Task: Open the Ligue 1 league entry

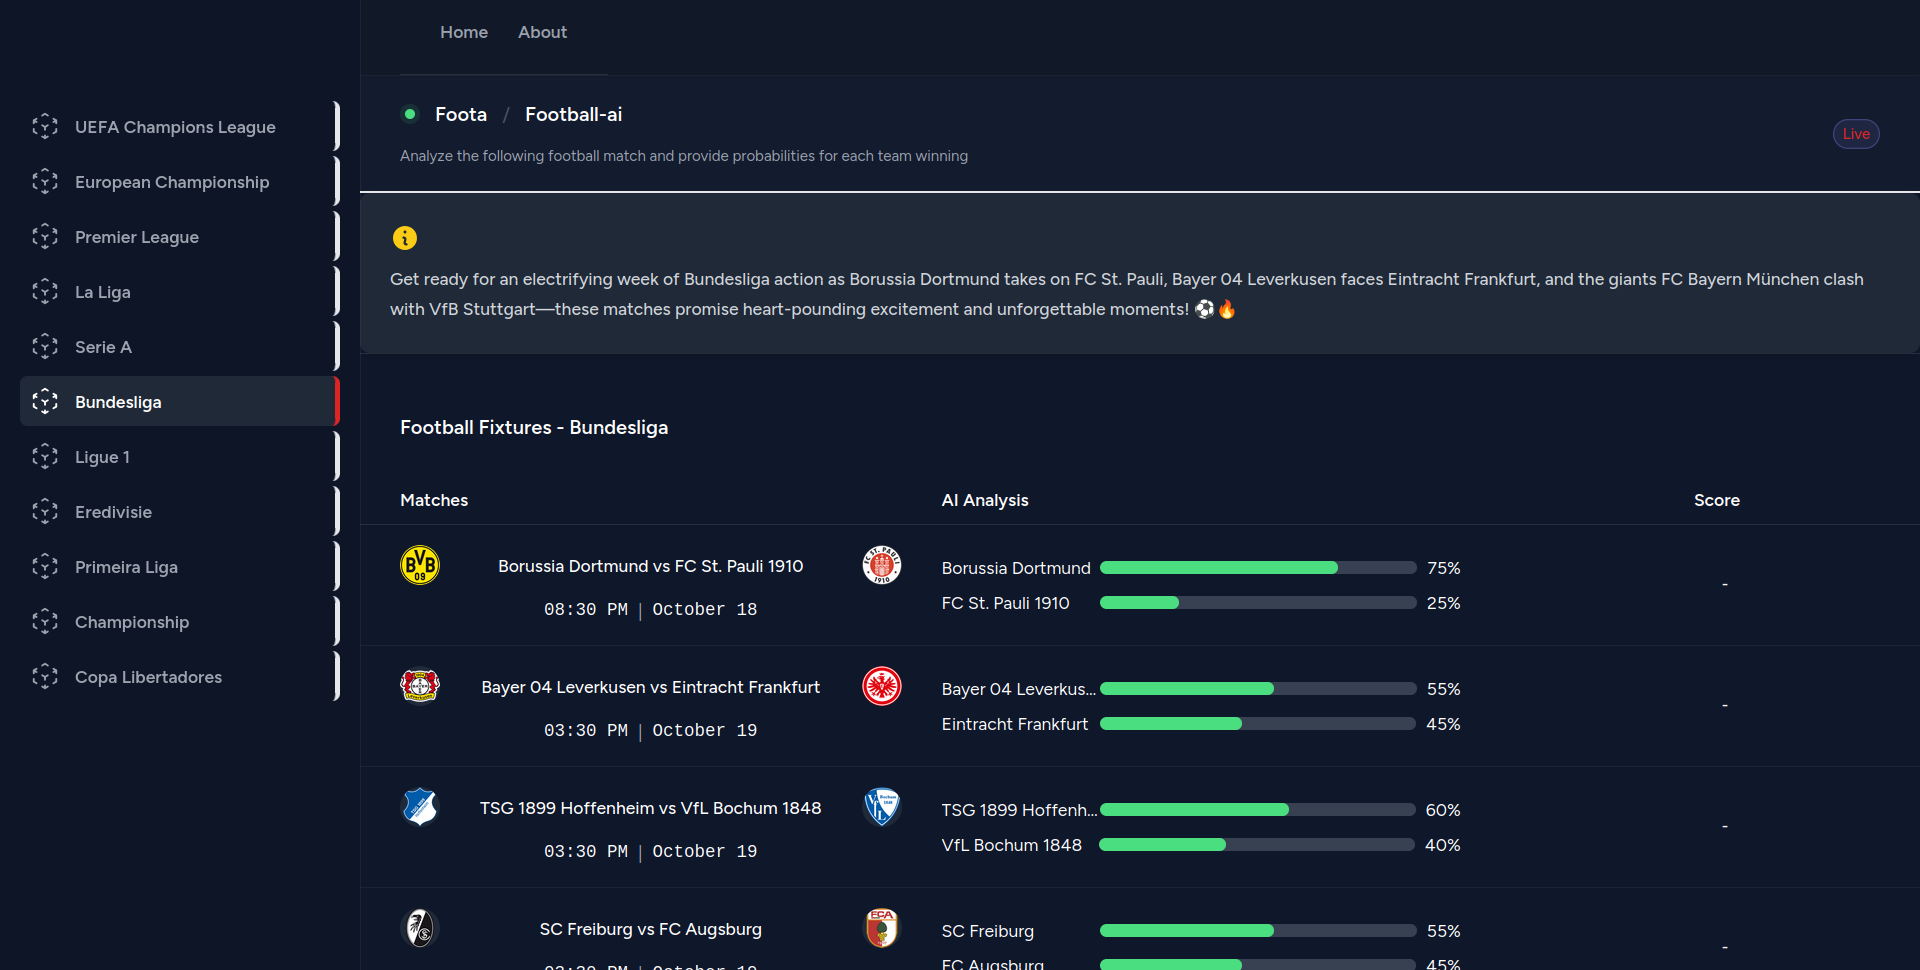Action: (x=180, y=456)
